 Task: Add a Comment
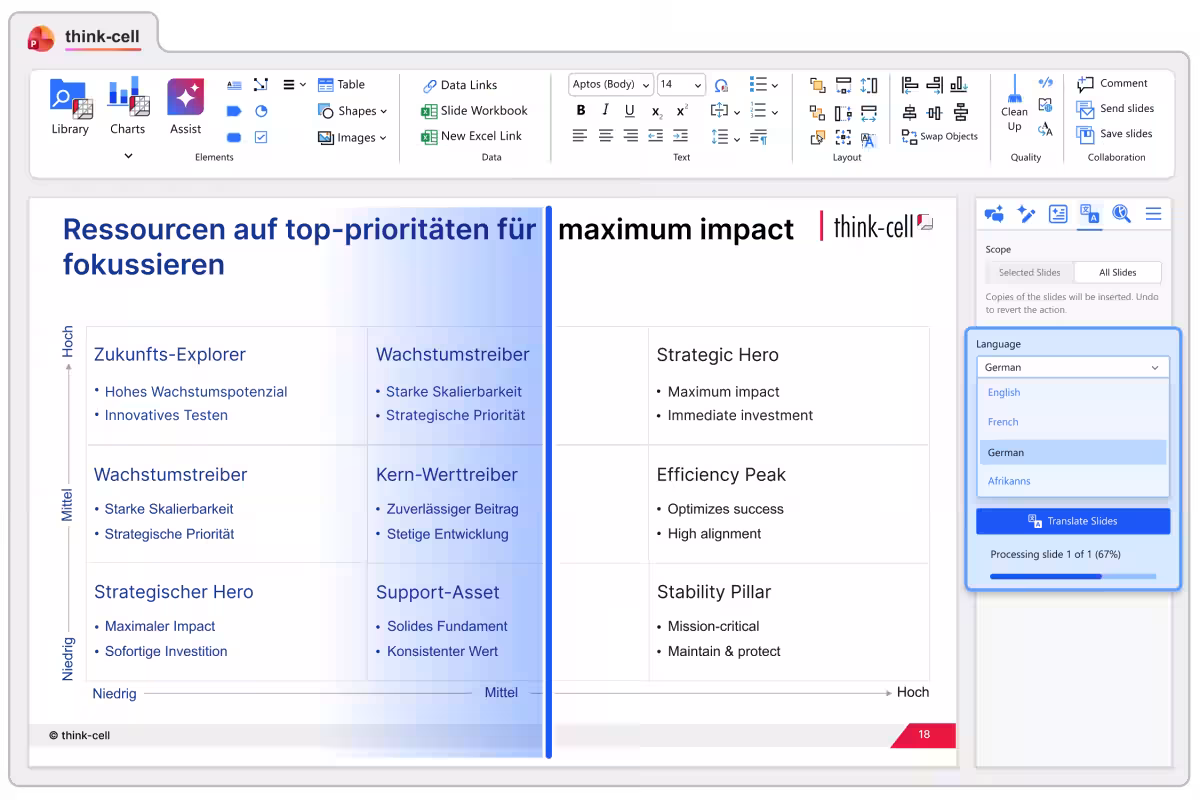pyautogui.click(x=1112, y=84)
